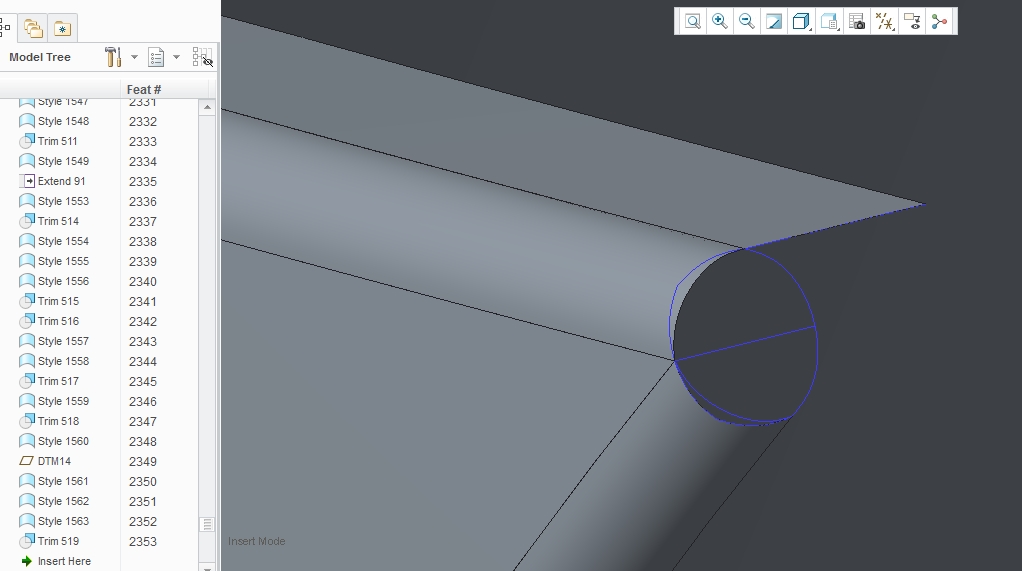
Task: Open Model Tree settings hammer icon
Action: (113, 57)
